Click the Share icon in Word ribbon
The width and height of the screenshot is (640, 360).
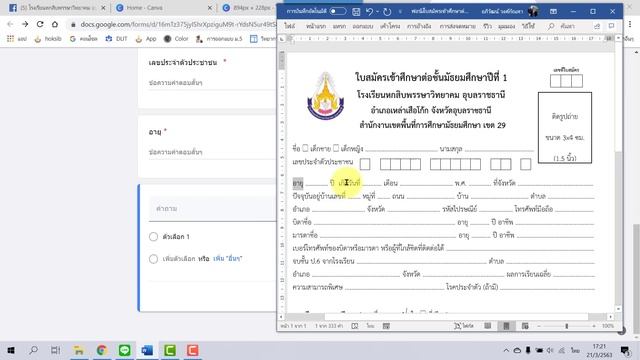click(x=597, y=26)
